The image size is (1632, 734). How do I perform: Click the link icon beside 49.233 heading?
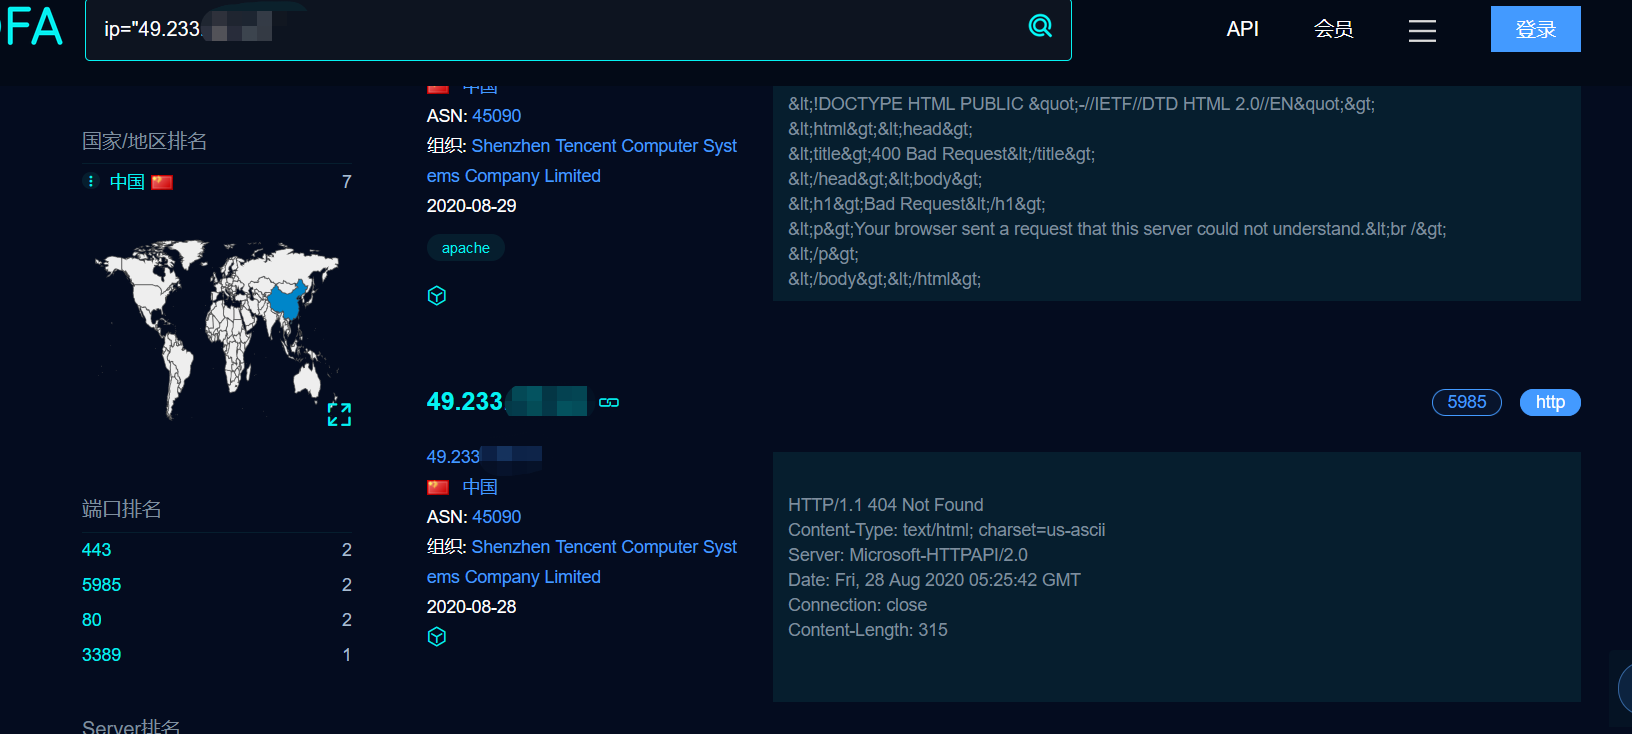(x=609, y=402)
